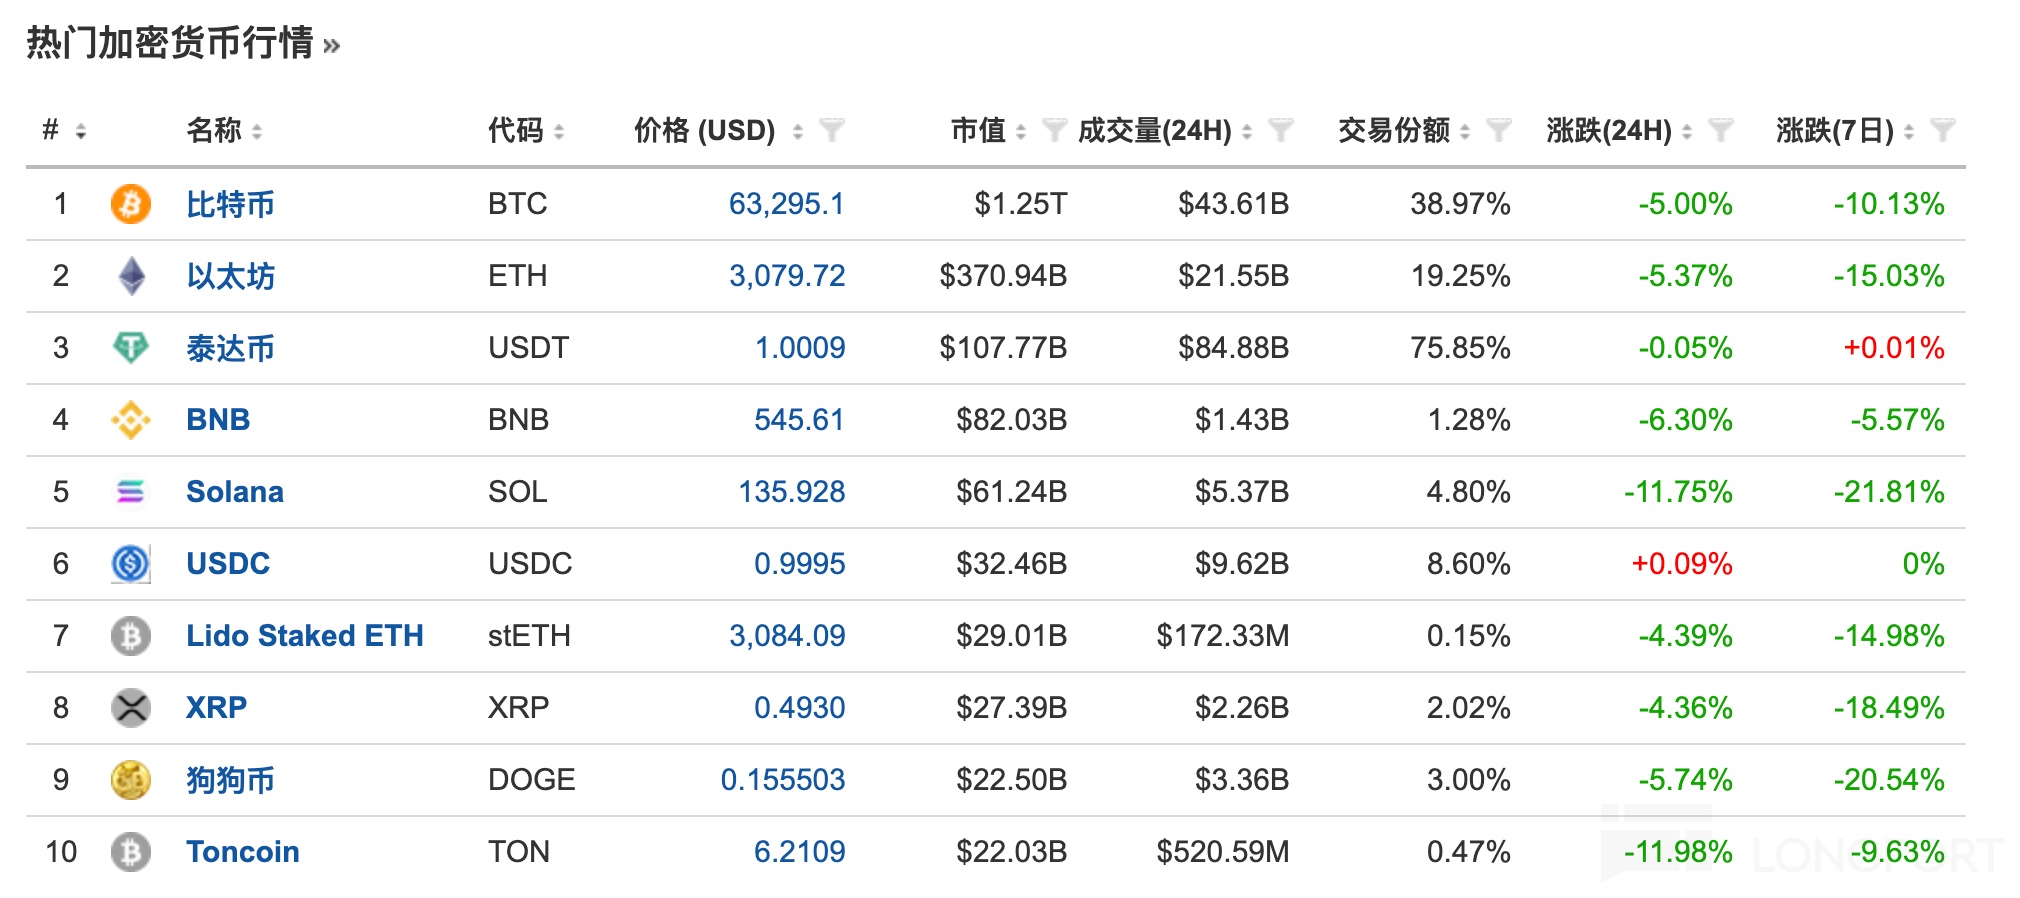Click the Dogecoin logo icon

click(130, 780)
